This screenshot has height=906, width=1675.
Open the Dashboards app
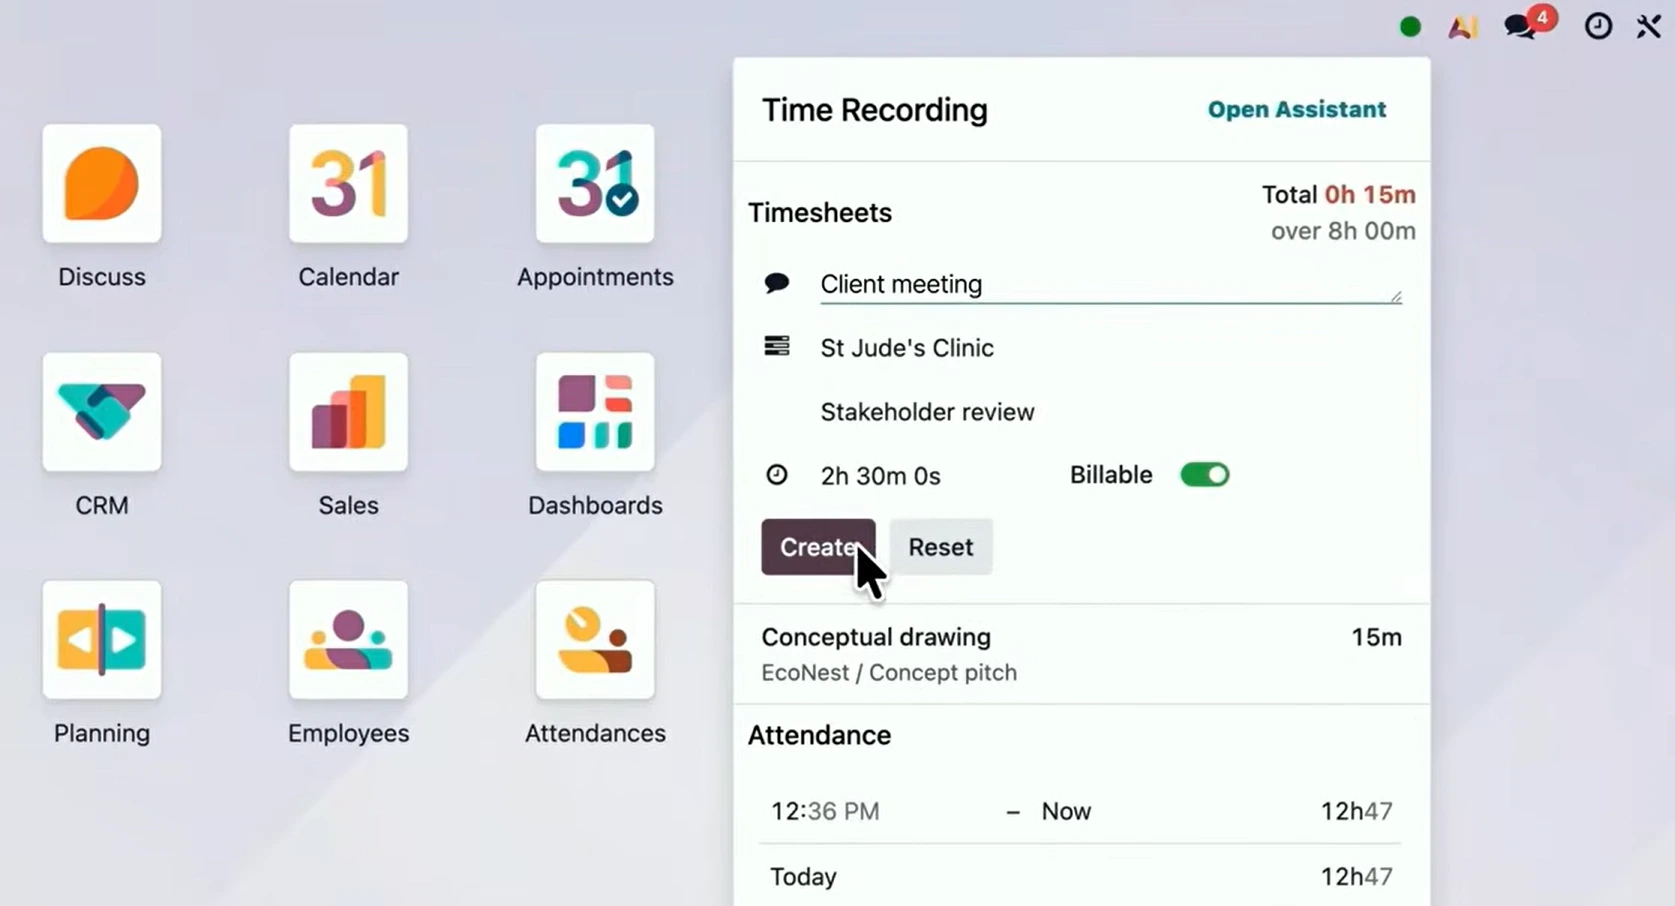(x=595, y=412)
